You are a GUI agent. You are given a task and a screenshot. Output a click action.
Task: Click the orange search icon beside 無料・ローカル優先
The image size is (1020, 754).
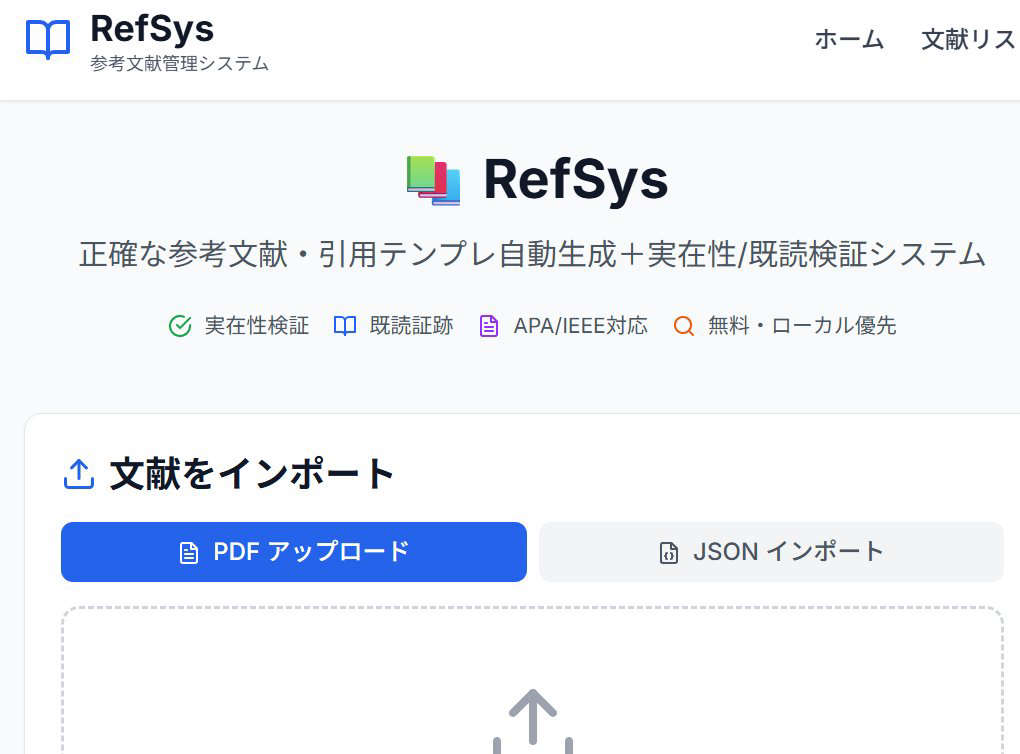pyautogui.click(x=684, y=325)
